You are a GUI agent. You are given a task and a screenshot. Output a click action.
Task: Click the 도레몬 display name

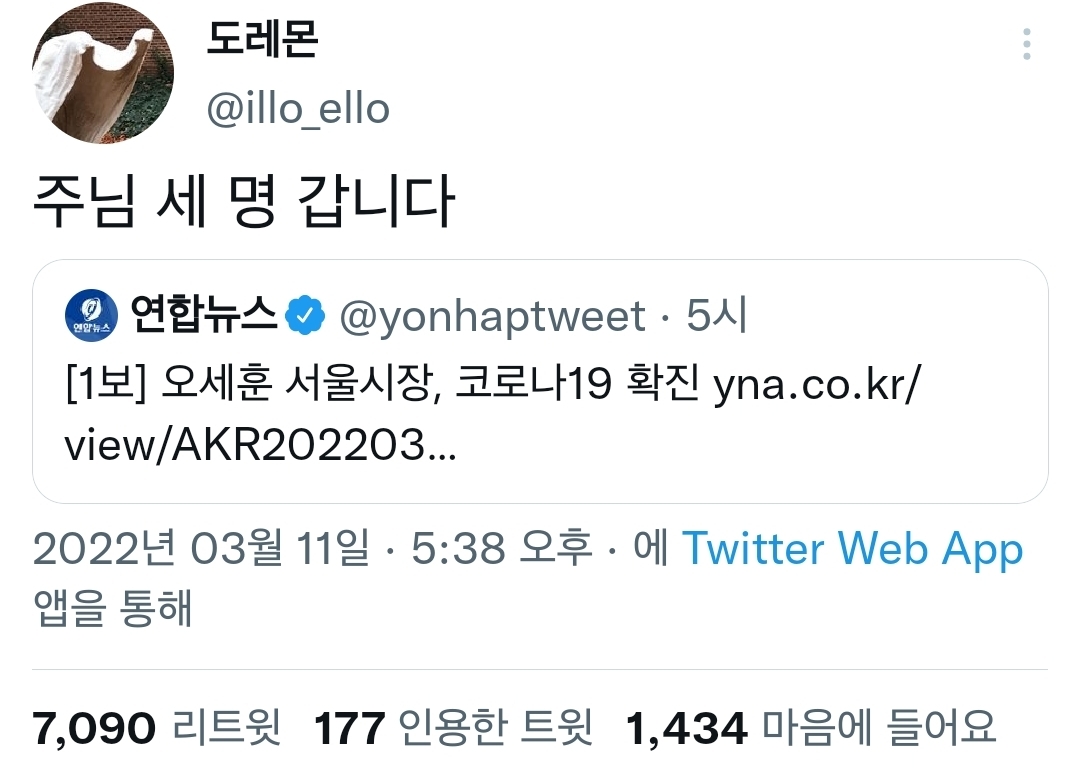click(x=262, y=39)
